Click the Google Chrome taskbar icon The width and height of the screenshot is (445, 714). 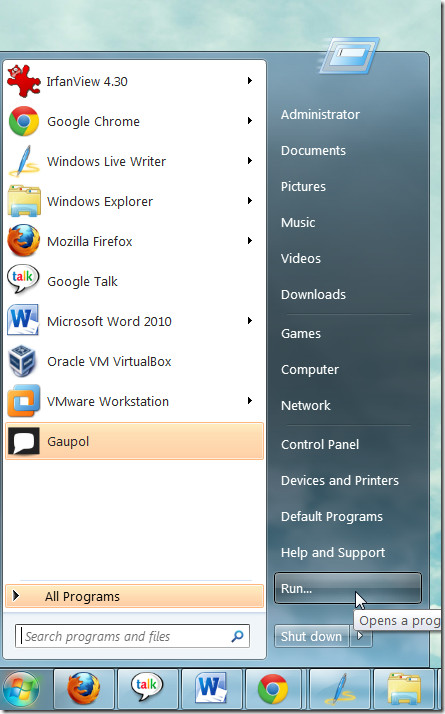click(x=274, y=687)
